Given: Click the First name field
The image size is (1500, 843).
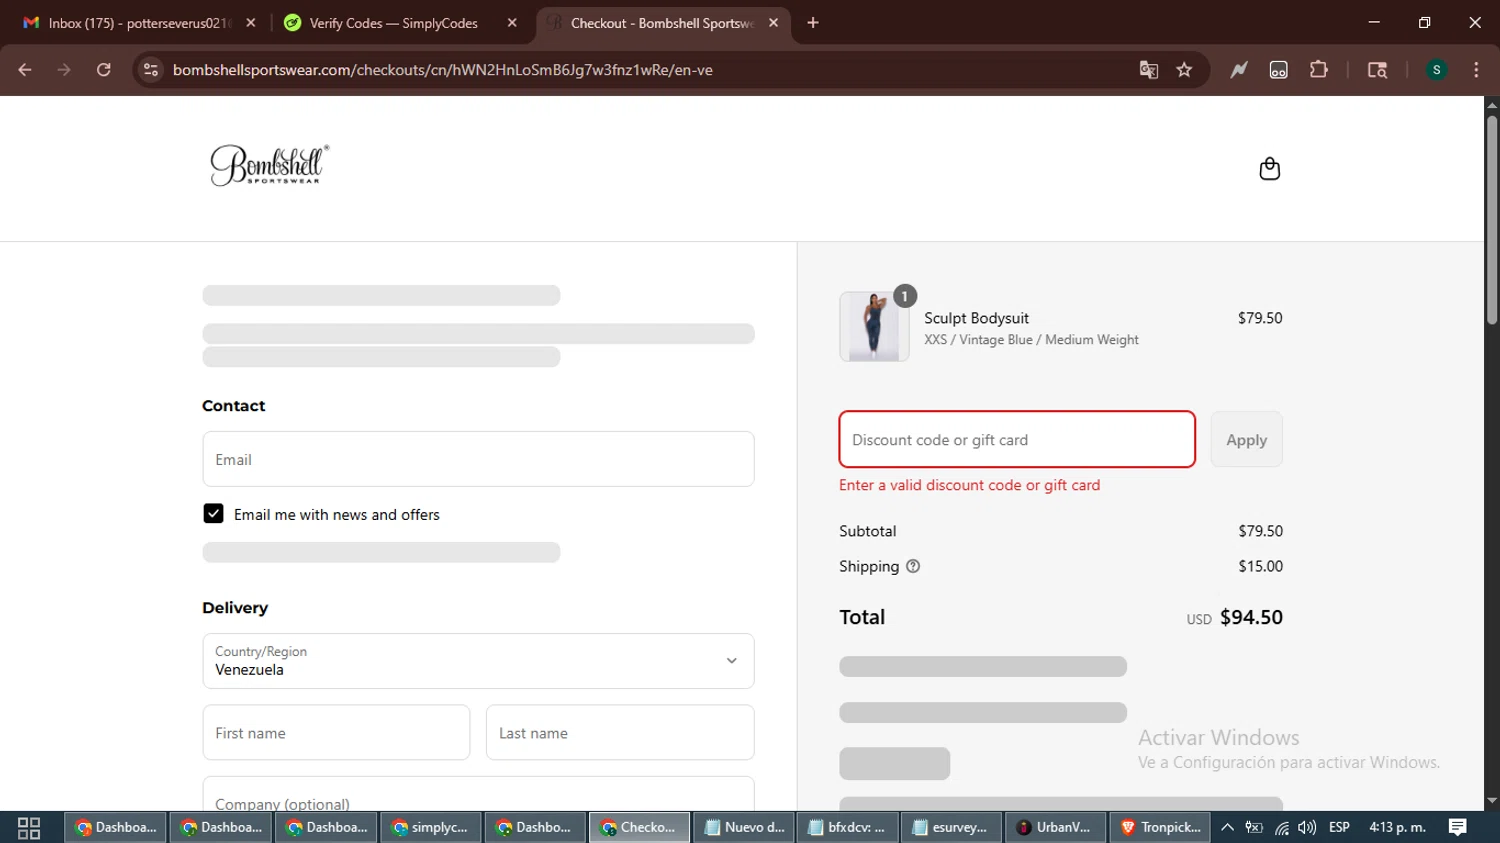Looking at the screenshot, I should click(336, 732).
